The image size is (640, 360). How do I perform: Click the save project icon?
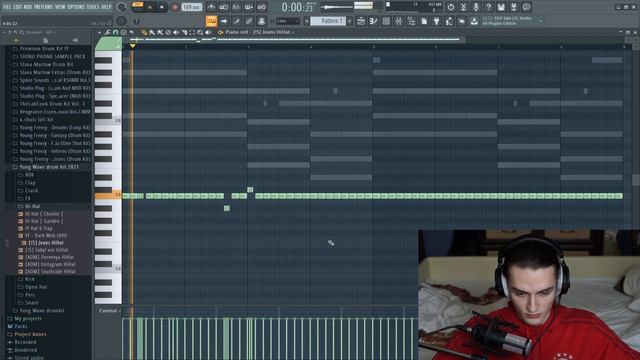(501, 7)
